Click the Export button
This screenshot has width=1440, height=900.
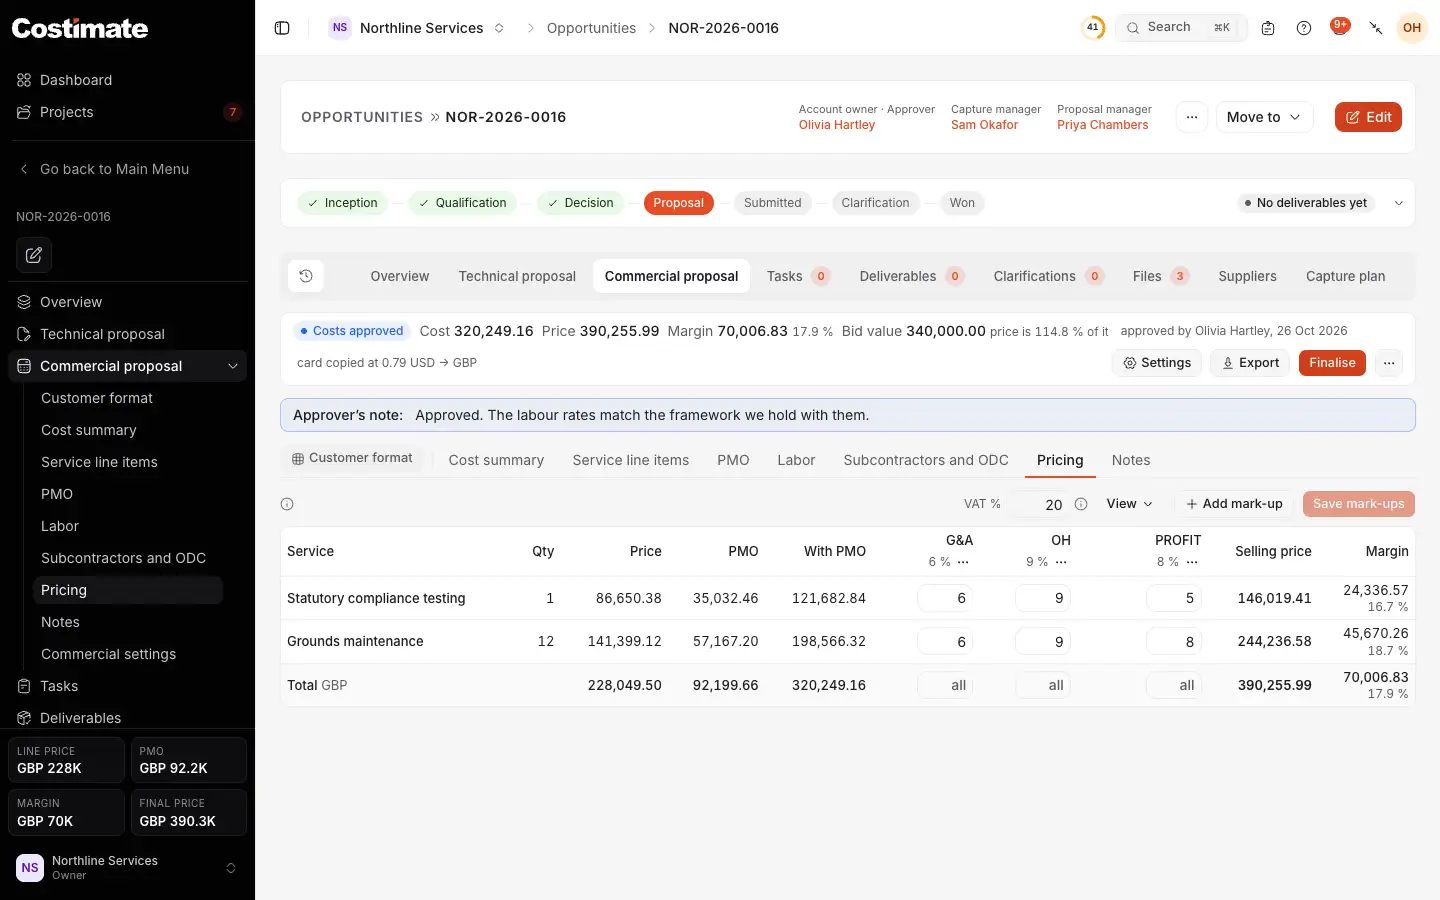(x=1250, y=363)
